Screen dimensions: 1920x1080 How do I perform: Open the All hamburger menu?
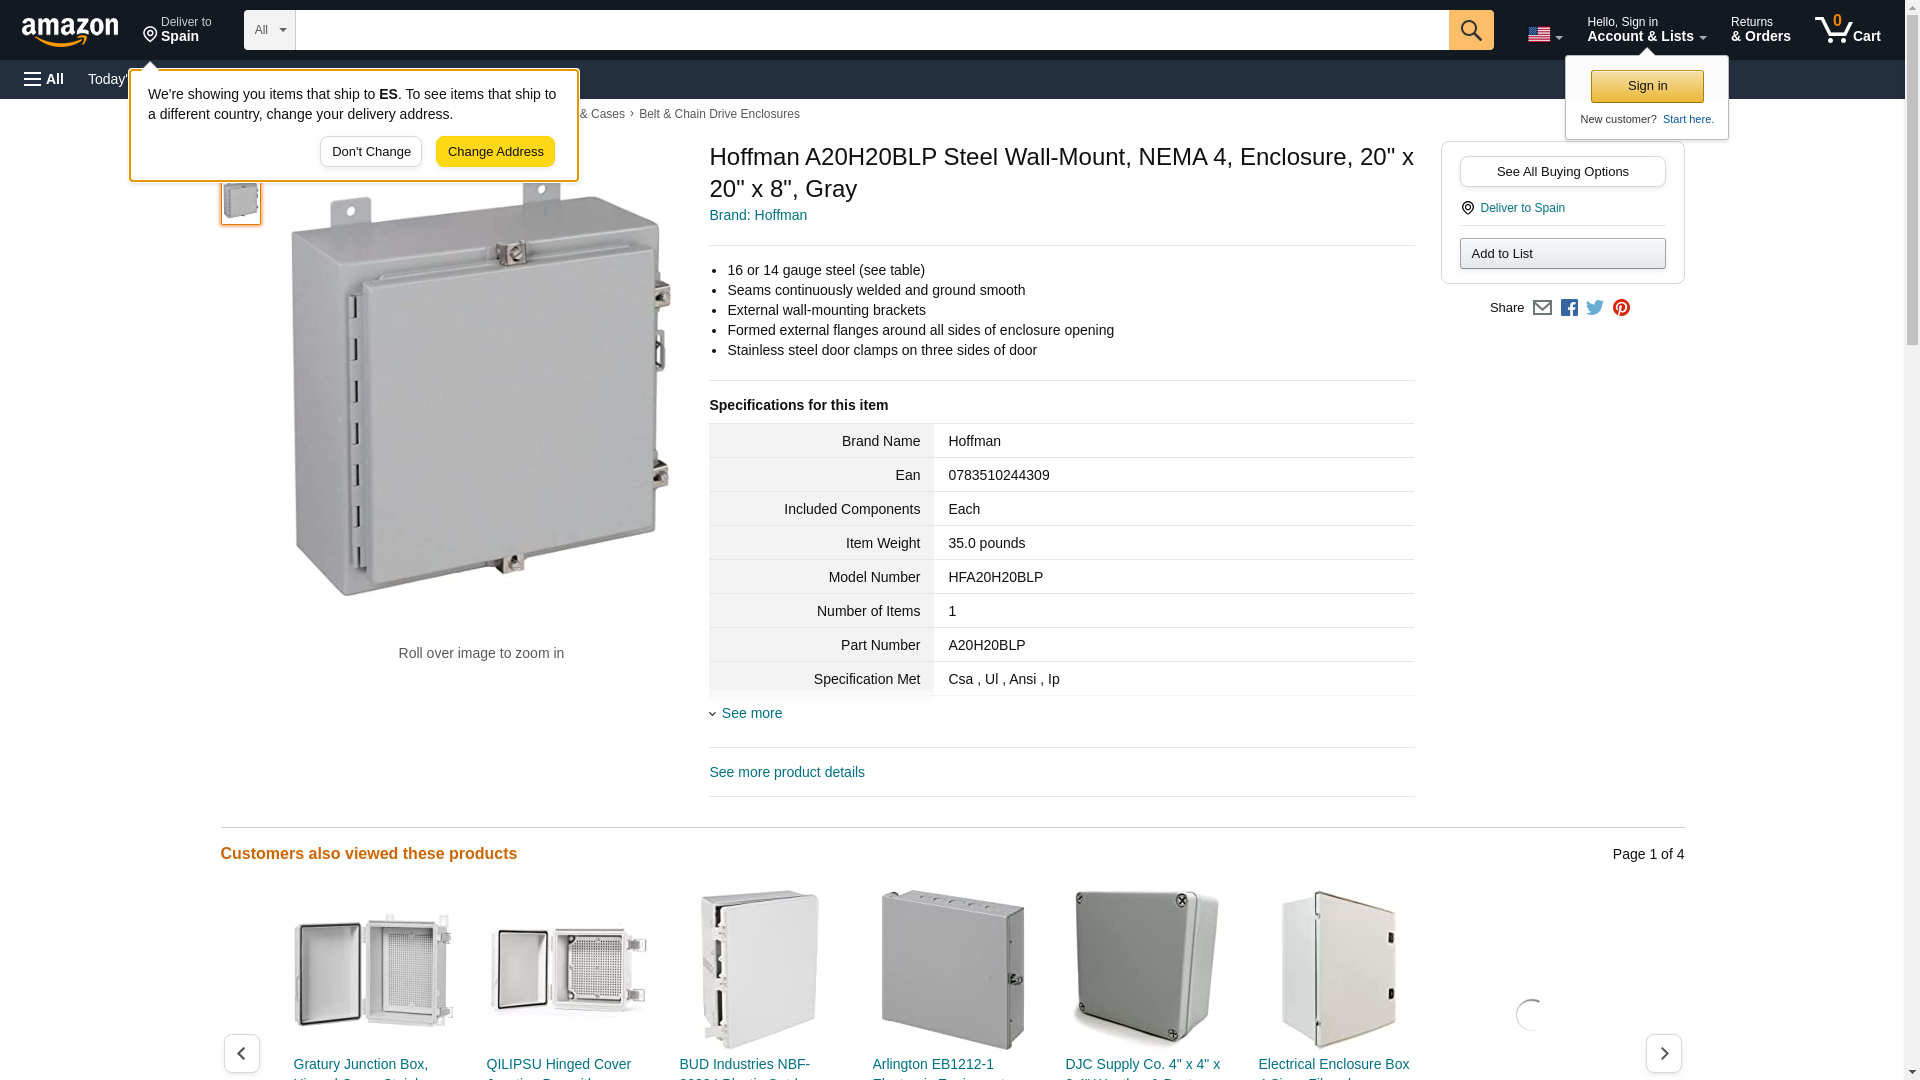44,79
